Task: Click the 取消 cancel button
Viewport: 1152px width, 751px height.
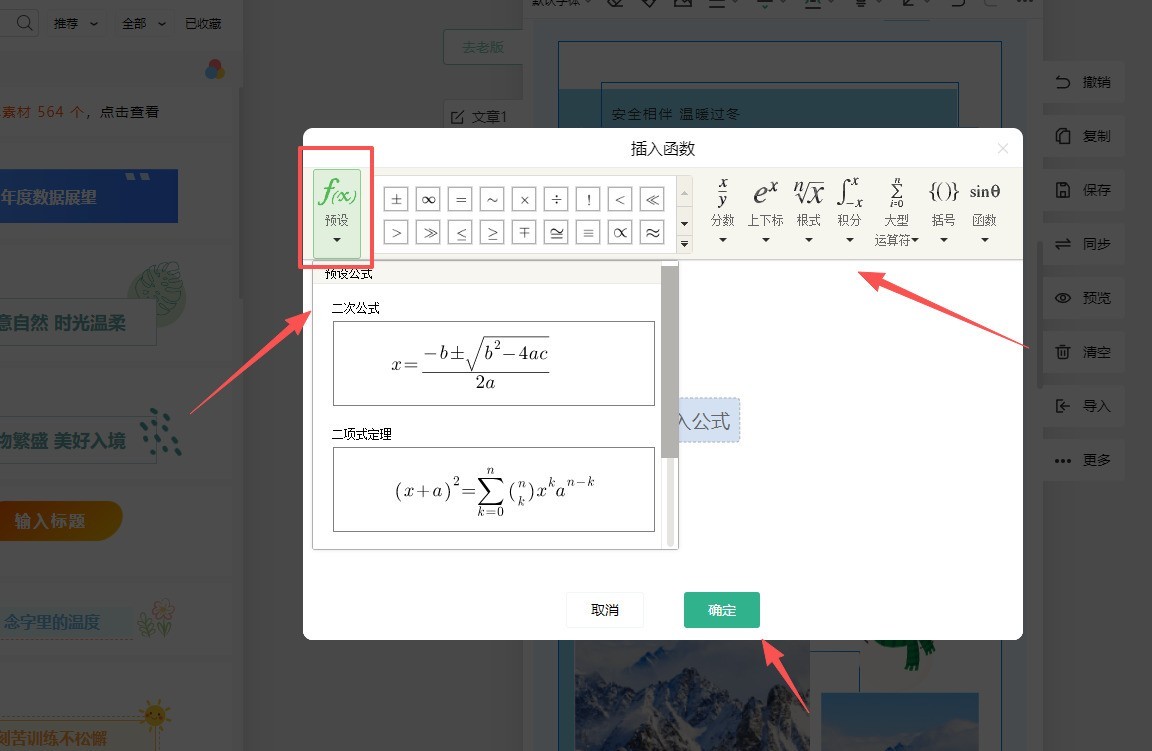Action: (605, 610)
